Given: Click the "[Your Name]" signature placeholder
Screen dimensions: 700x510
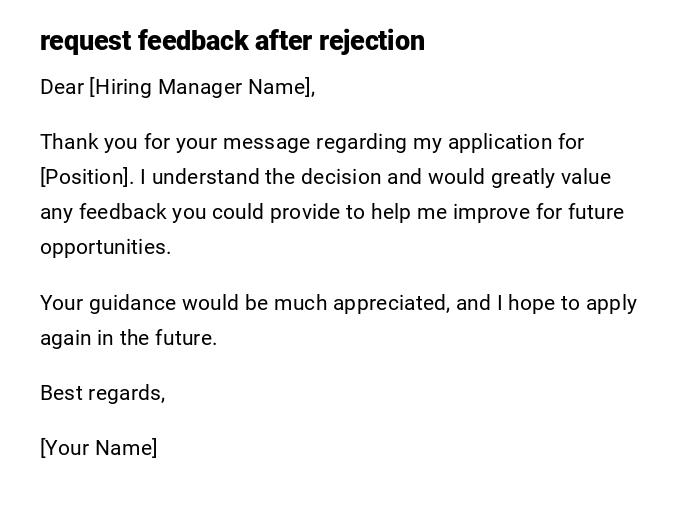Looking at the screenshot, I should (98, 448).
